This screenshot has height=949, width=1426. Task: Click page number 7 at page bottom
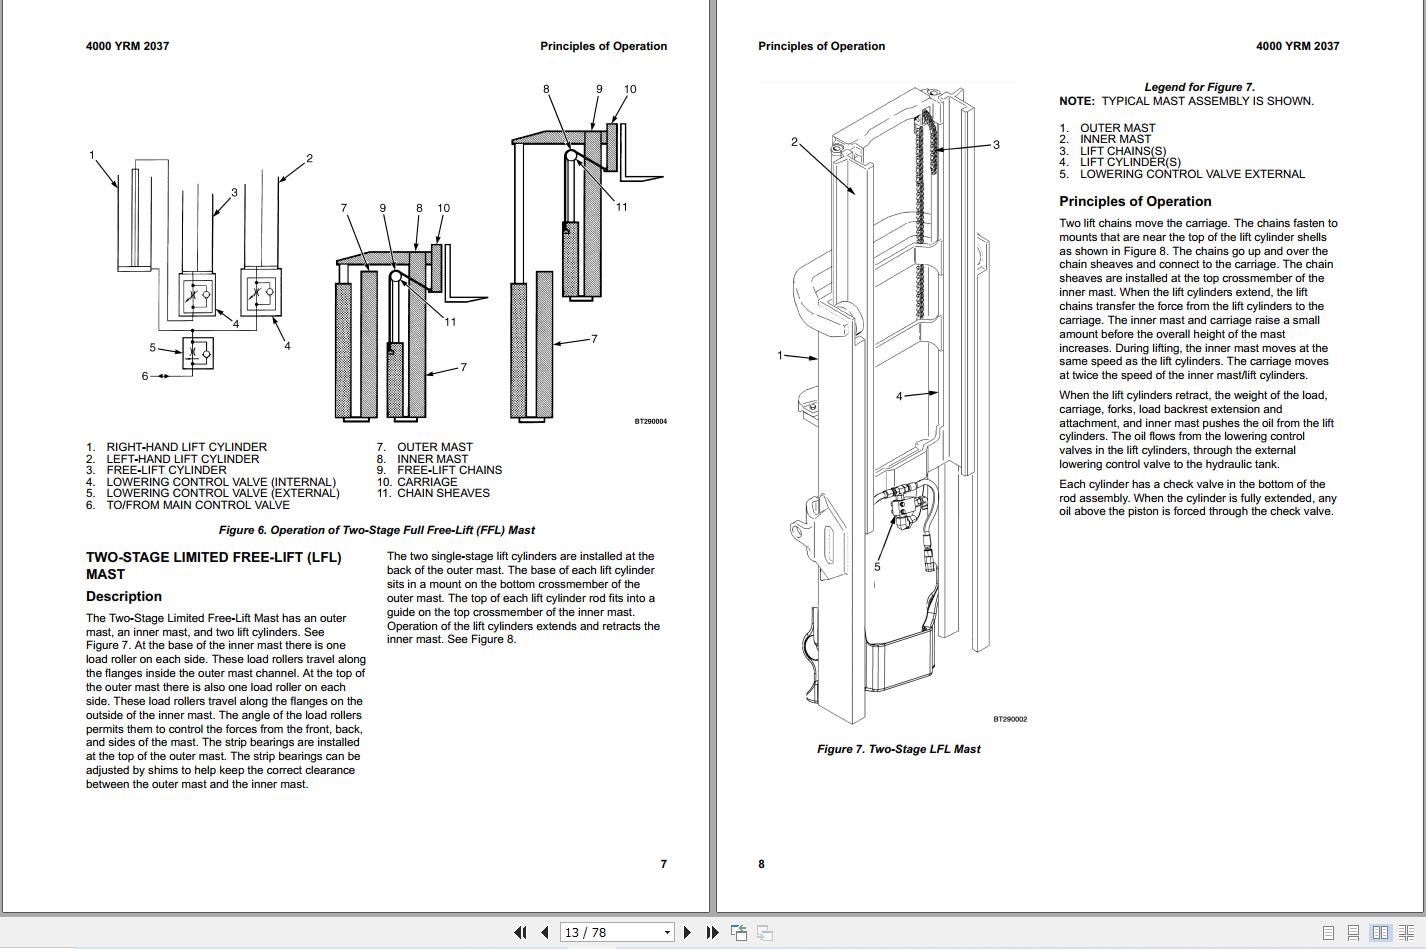coord(663,864)
